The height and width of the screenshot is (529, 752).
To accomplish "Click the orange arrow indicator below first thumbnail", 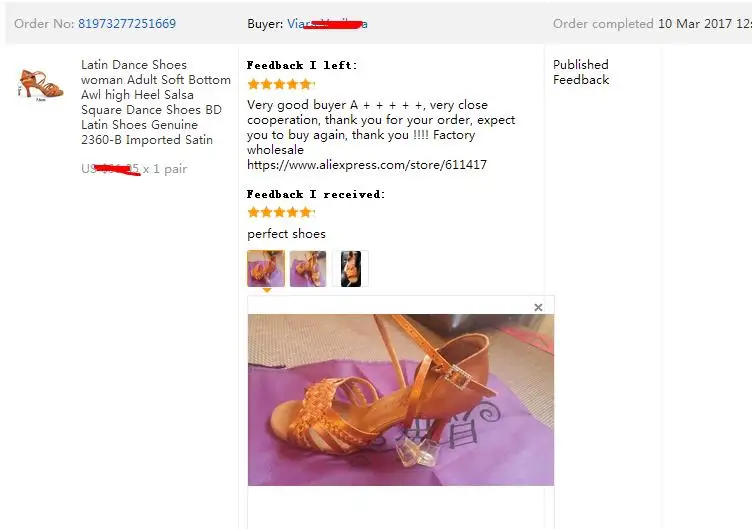I will [267, 290].
